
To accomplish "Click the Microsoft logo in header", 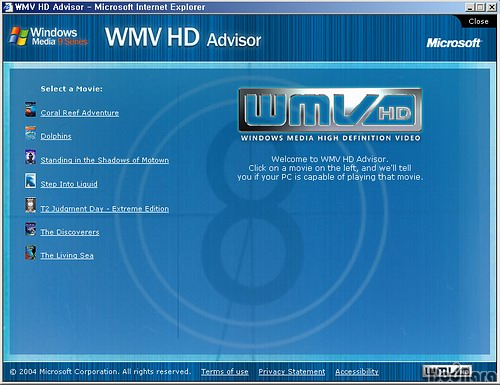I will (x=453, y=43).
